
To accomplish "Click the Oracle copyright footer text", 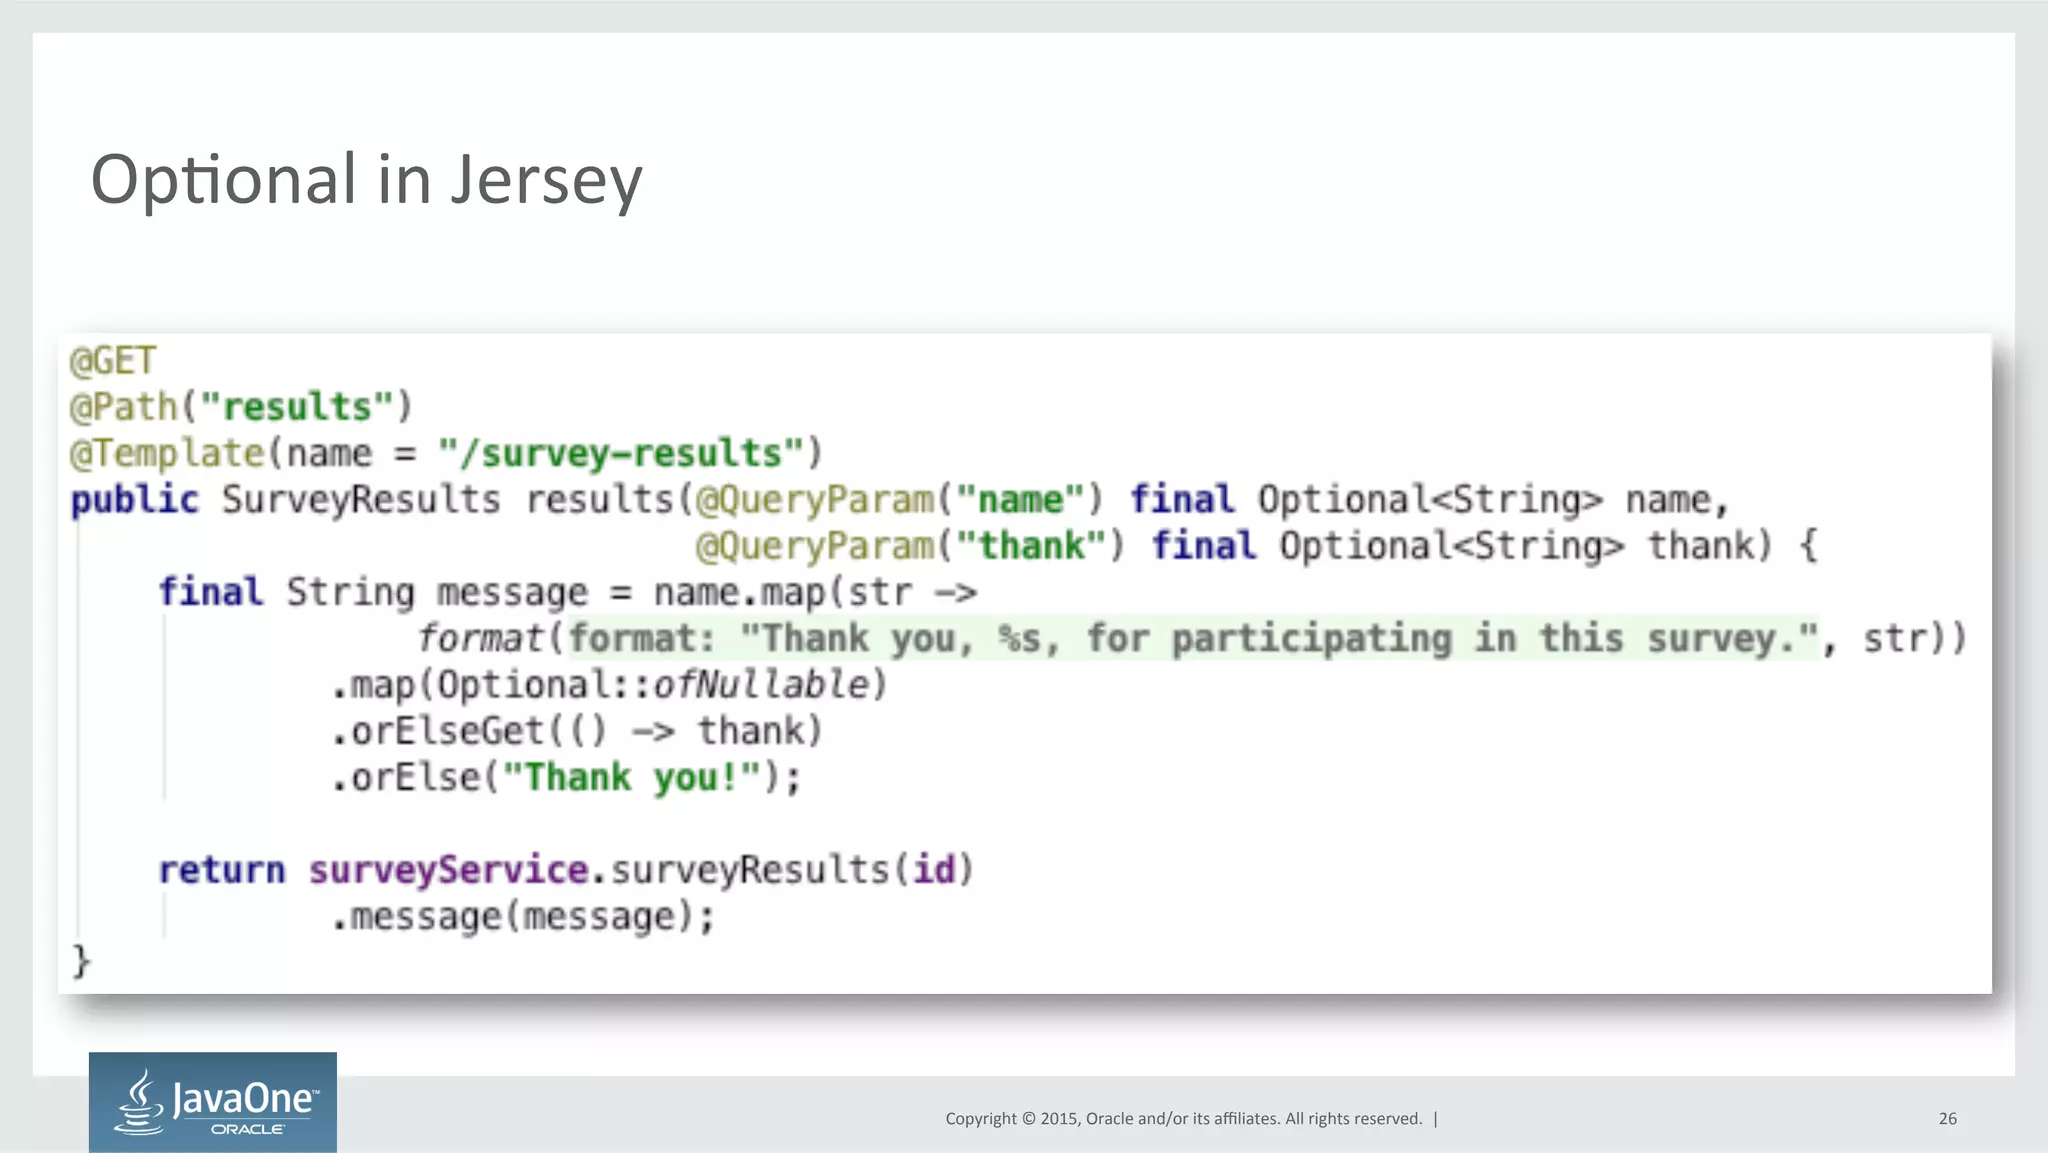I will 1183,1118.
